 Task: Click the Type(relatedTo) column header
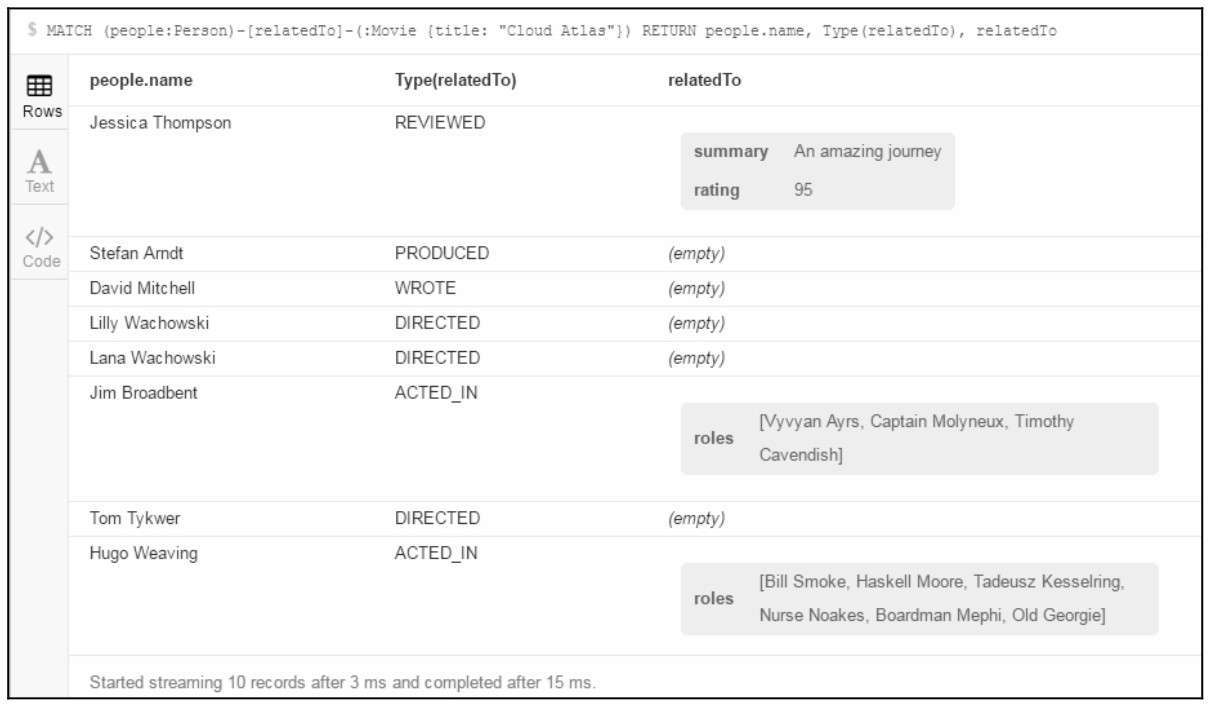pos(455,81)
